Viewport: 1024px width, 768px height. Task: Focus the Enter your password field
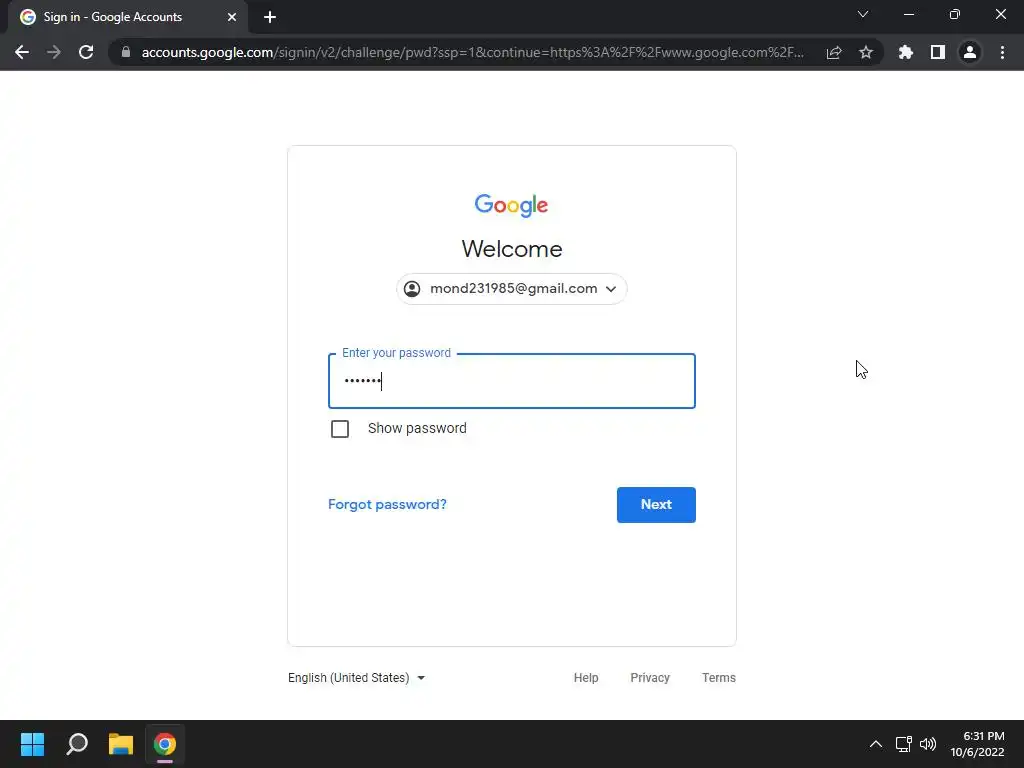click(x=511, y=381)
